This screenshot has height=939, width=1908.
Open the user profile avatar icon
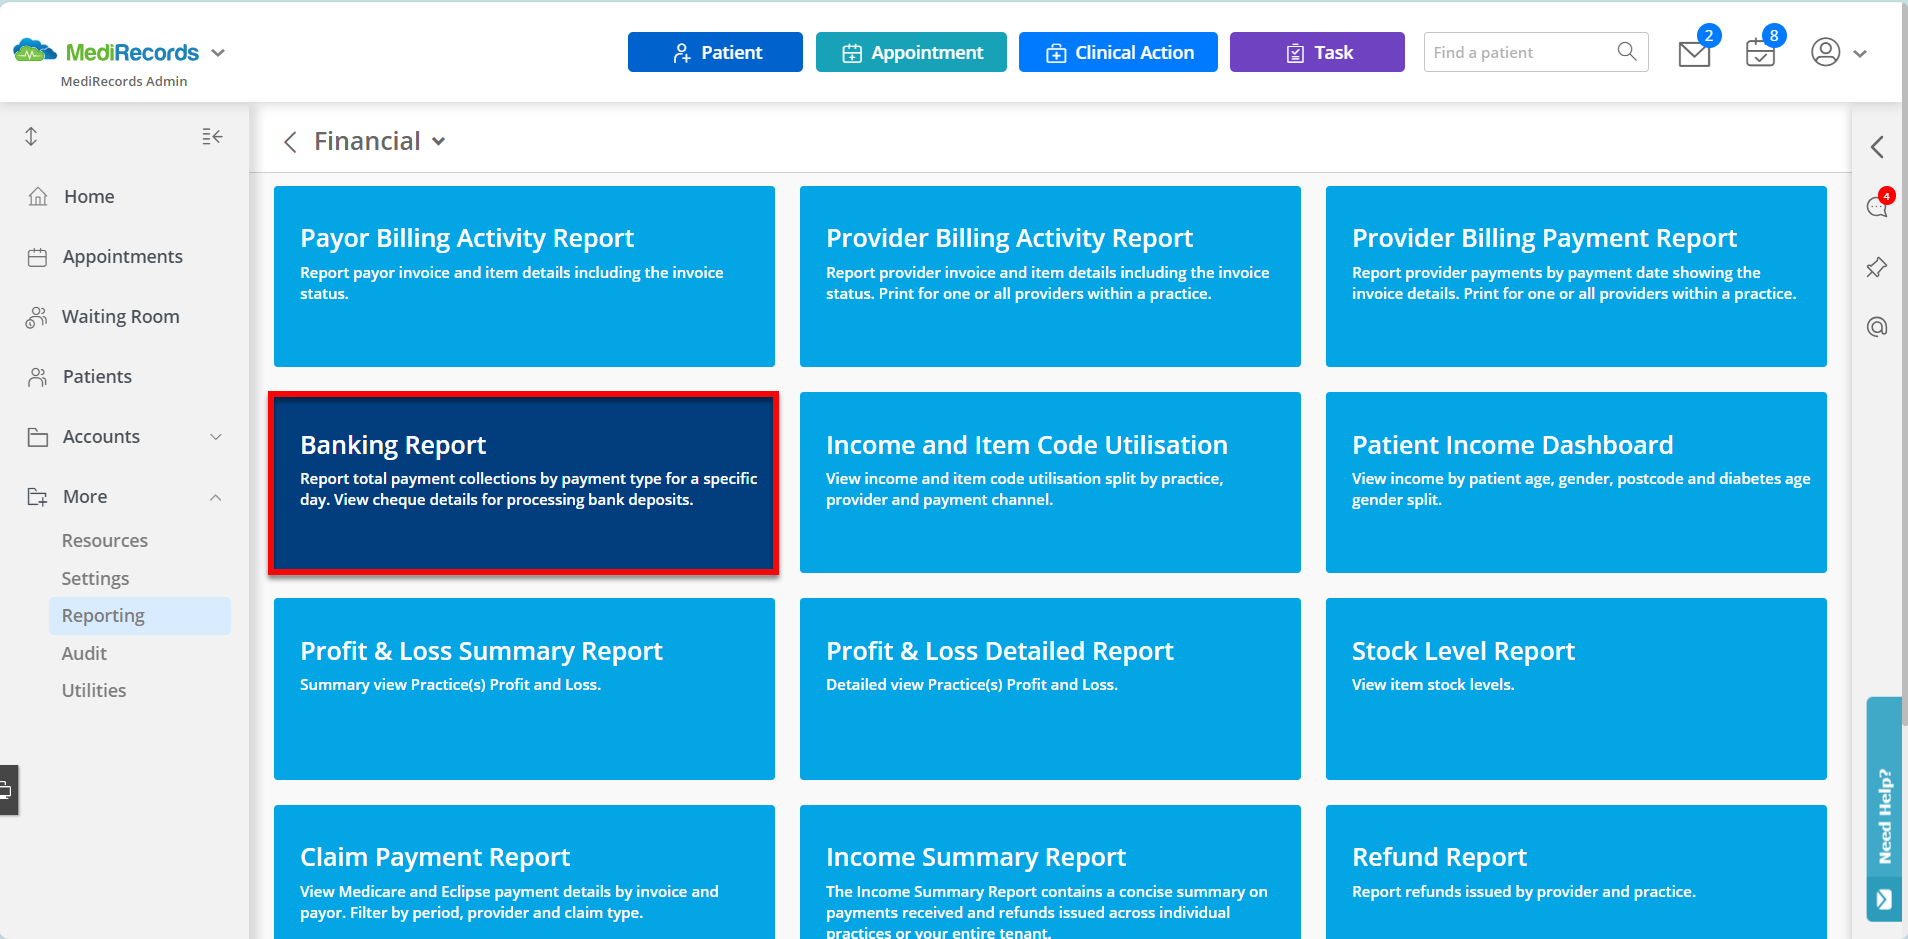coord(1826,52)
